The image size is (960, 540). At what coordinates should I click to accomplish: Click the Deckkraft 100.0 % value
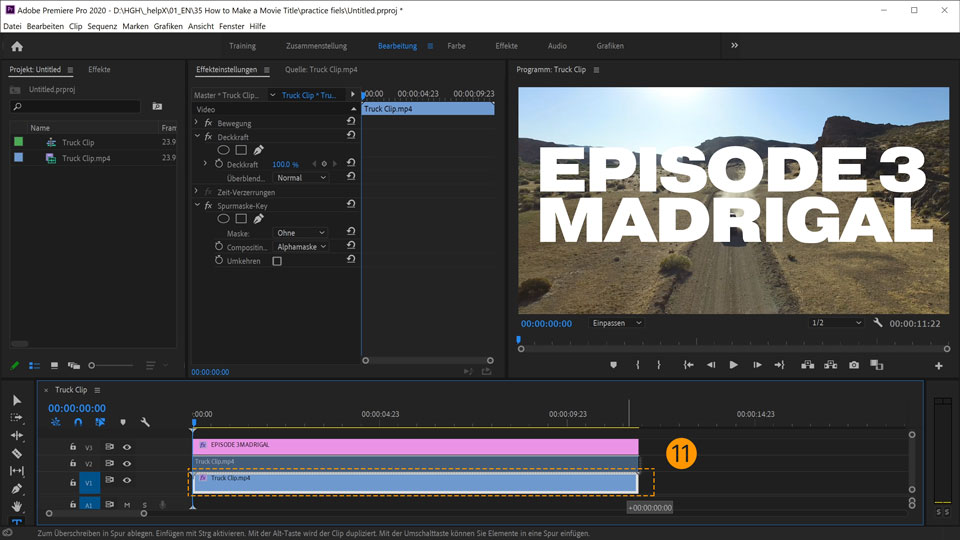pyautogui.click(x=285, y=164)
